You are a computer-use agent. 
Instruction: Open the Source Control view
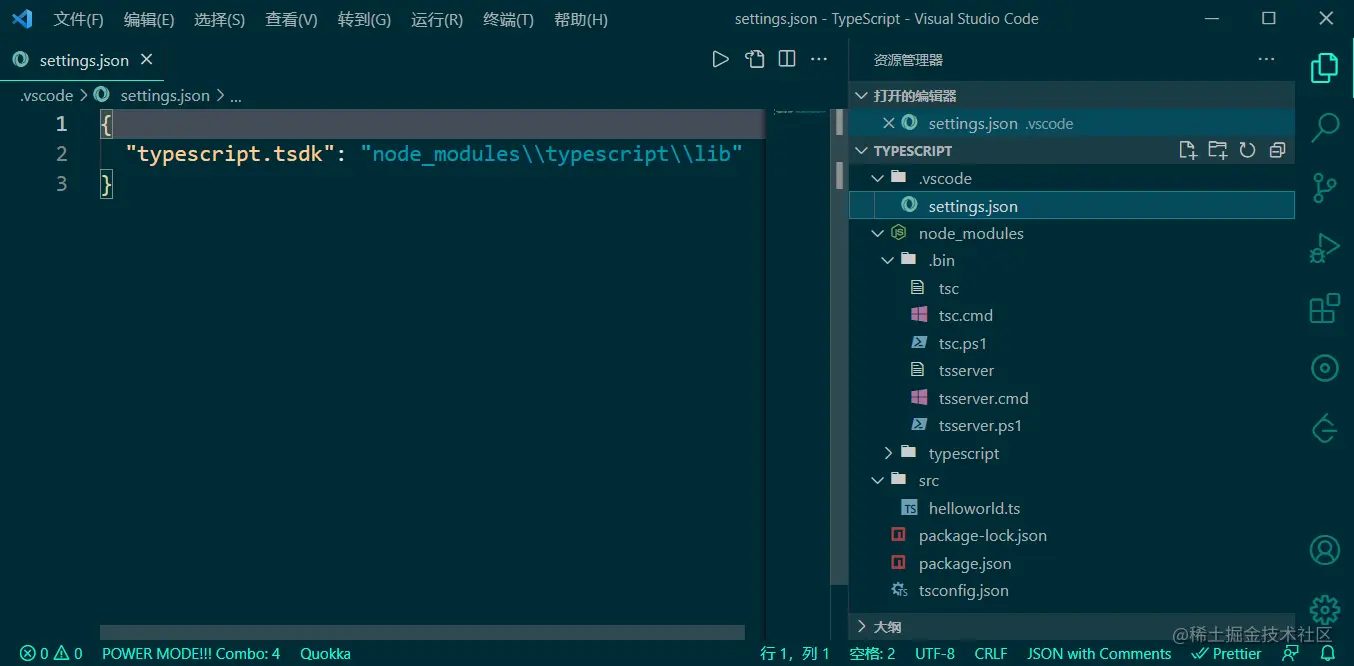coord(1324,188)
